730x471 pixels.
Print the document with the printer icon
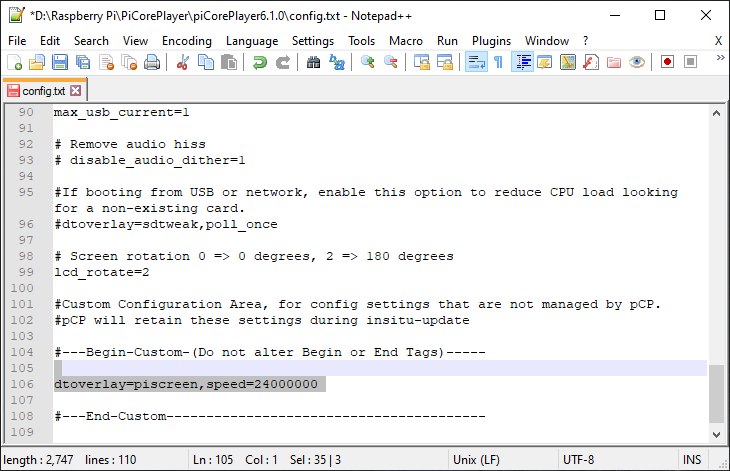152,62
